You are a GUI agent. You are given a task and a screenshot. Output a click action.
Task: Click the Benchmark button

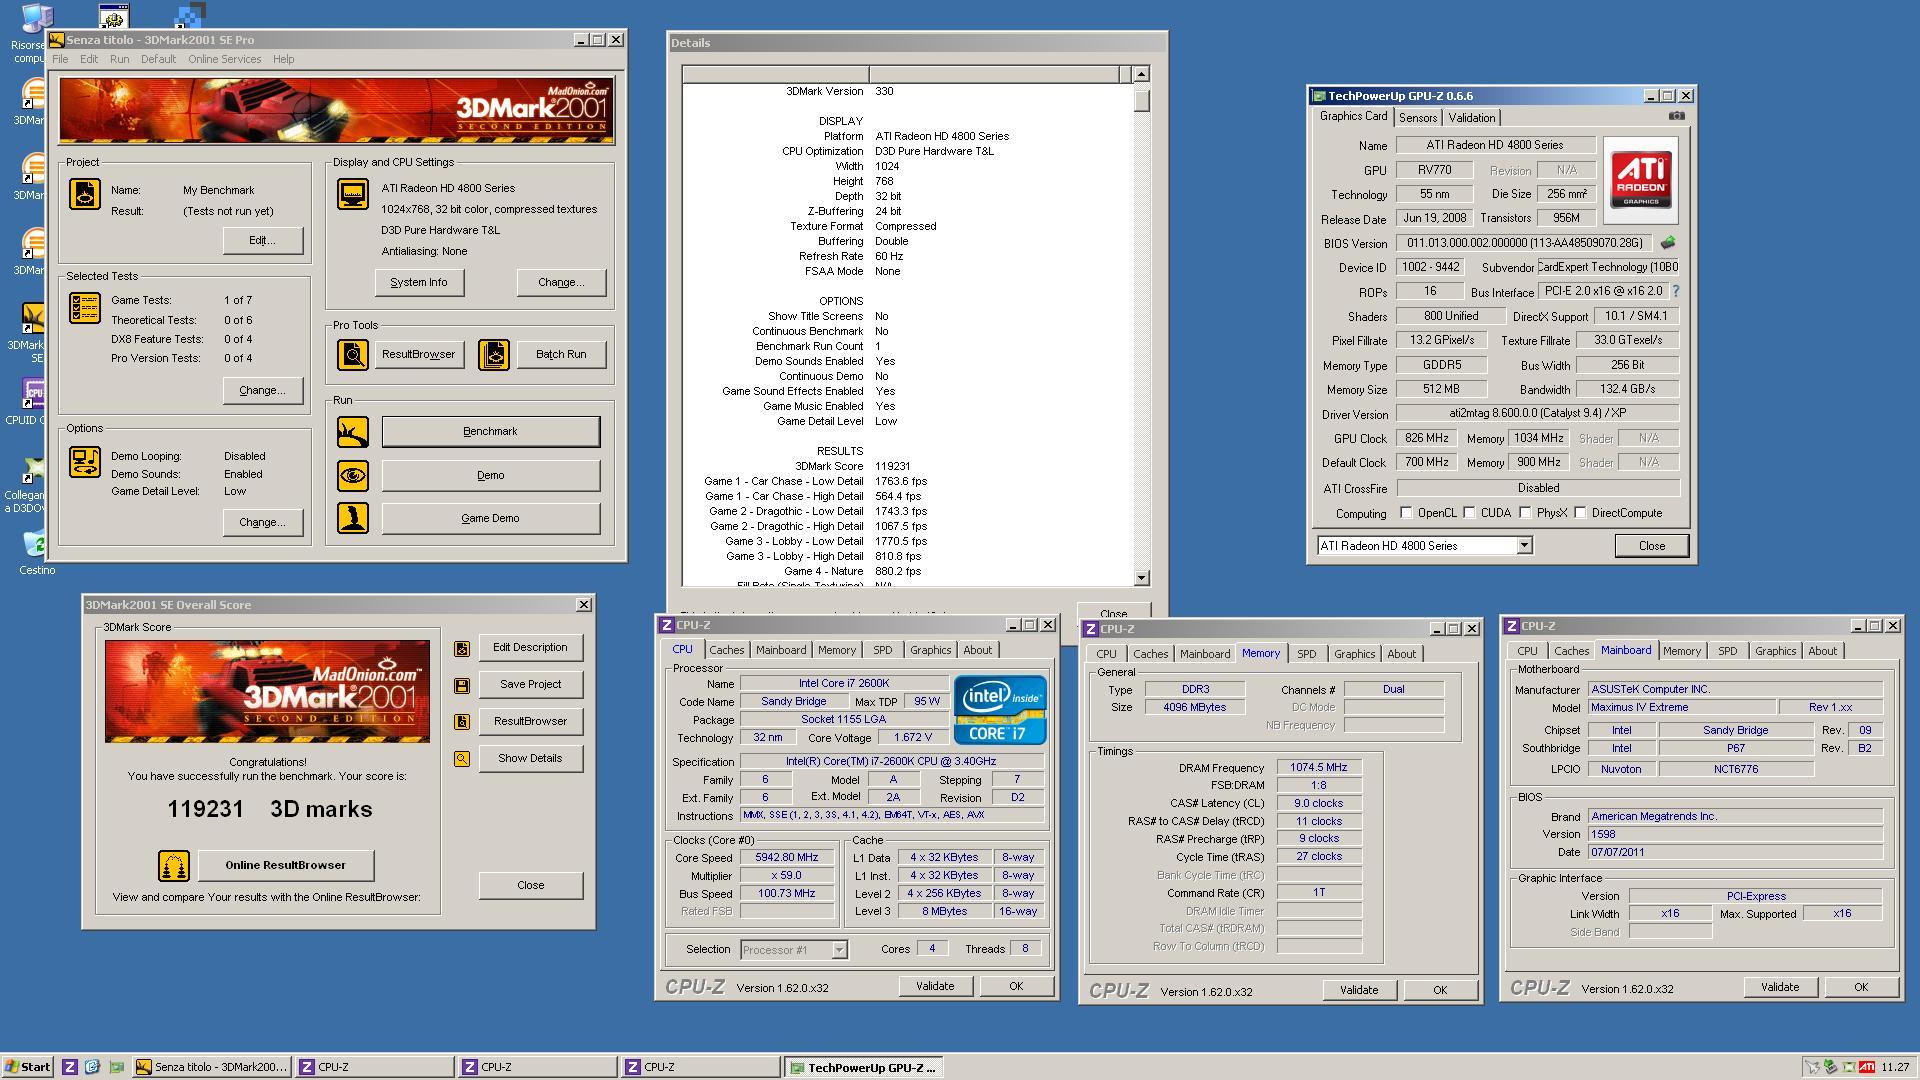click(490, 432)
